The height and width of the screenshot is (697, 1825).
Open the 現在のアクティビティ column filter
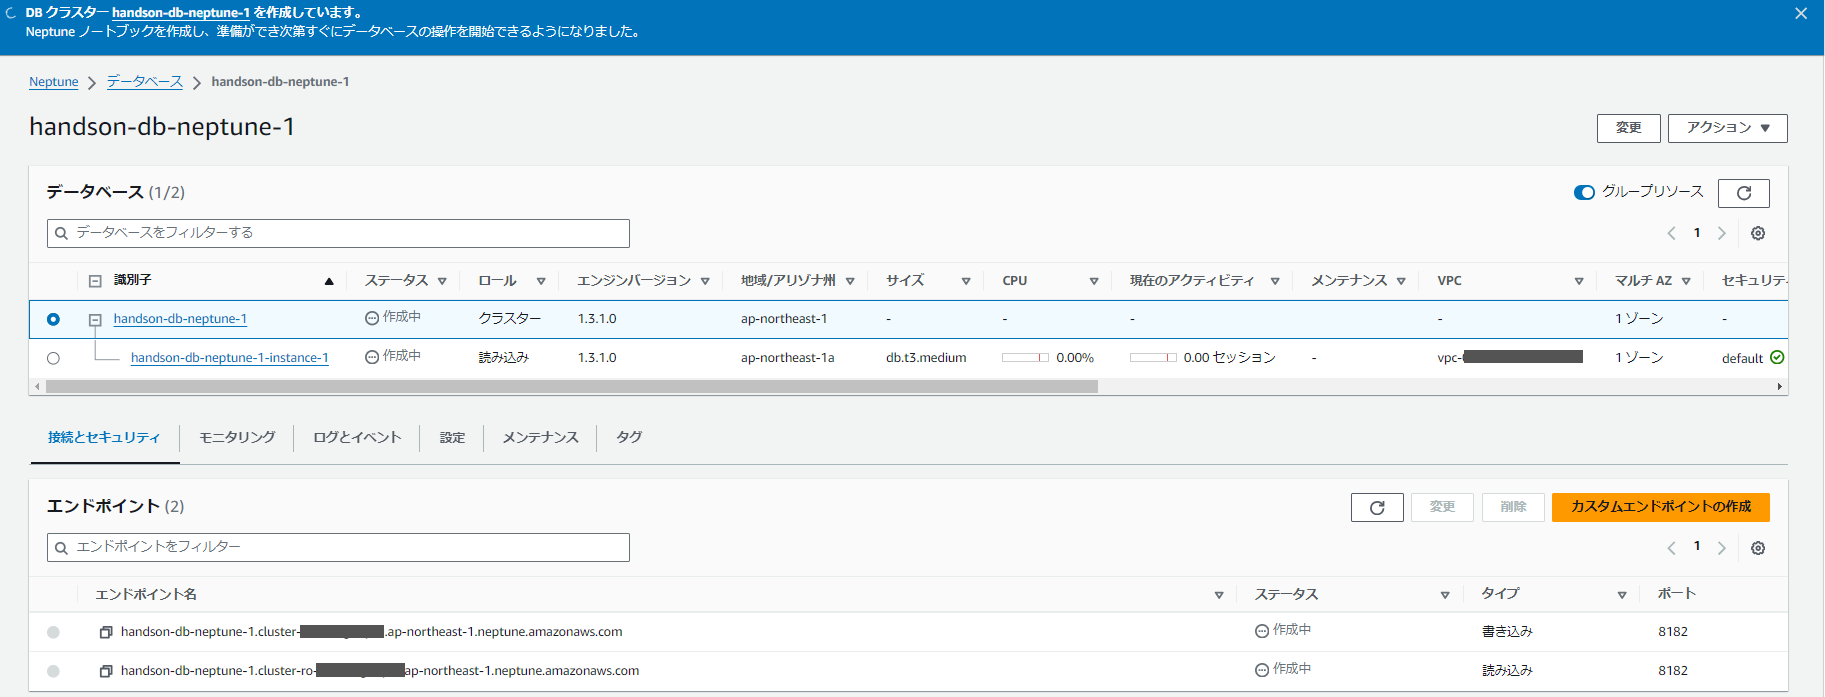coord(1275,281)
